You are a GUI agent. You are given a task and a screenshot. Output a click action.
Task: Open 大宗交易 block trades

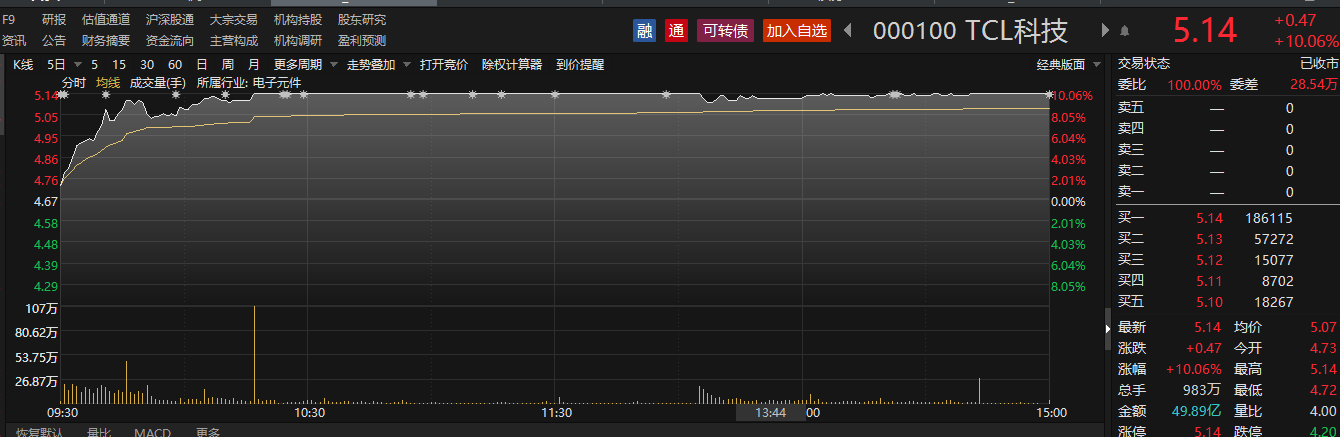[x=234, y=19]
